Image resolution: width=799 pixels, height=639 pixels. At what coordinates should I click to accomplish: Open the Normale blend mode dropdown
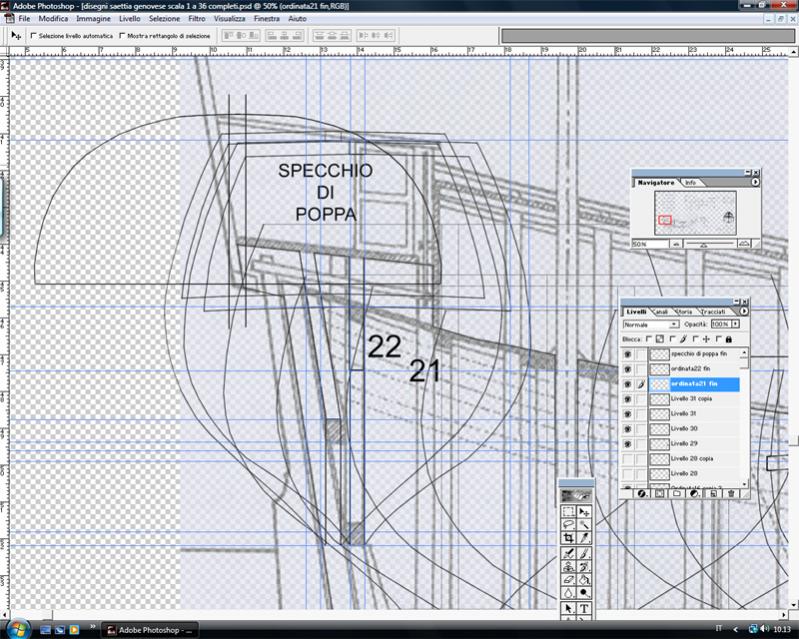(x=650, y=324)
